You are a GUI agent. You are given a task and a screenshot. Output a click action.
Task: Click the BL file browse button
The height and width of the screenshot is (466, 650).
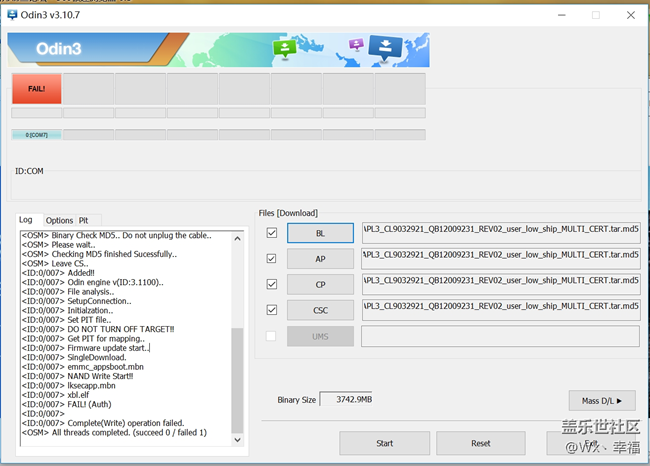click(x=320, y=233)
